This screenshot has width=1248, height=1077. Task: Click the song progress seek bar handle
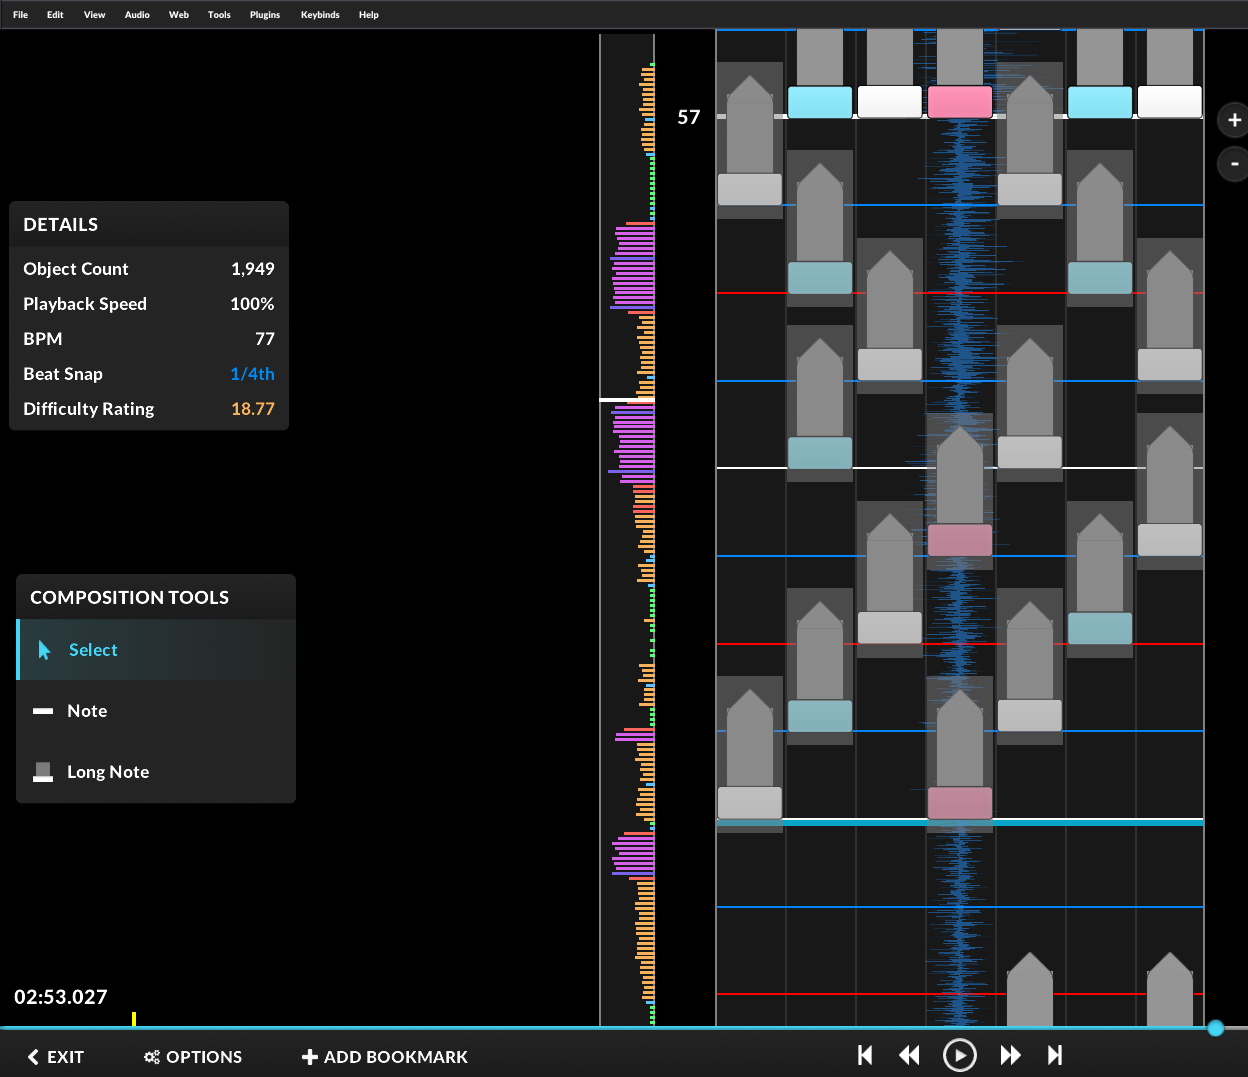click(x=1215, y=1028)
